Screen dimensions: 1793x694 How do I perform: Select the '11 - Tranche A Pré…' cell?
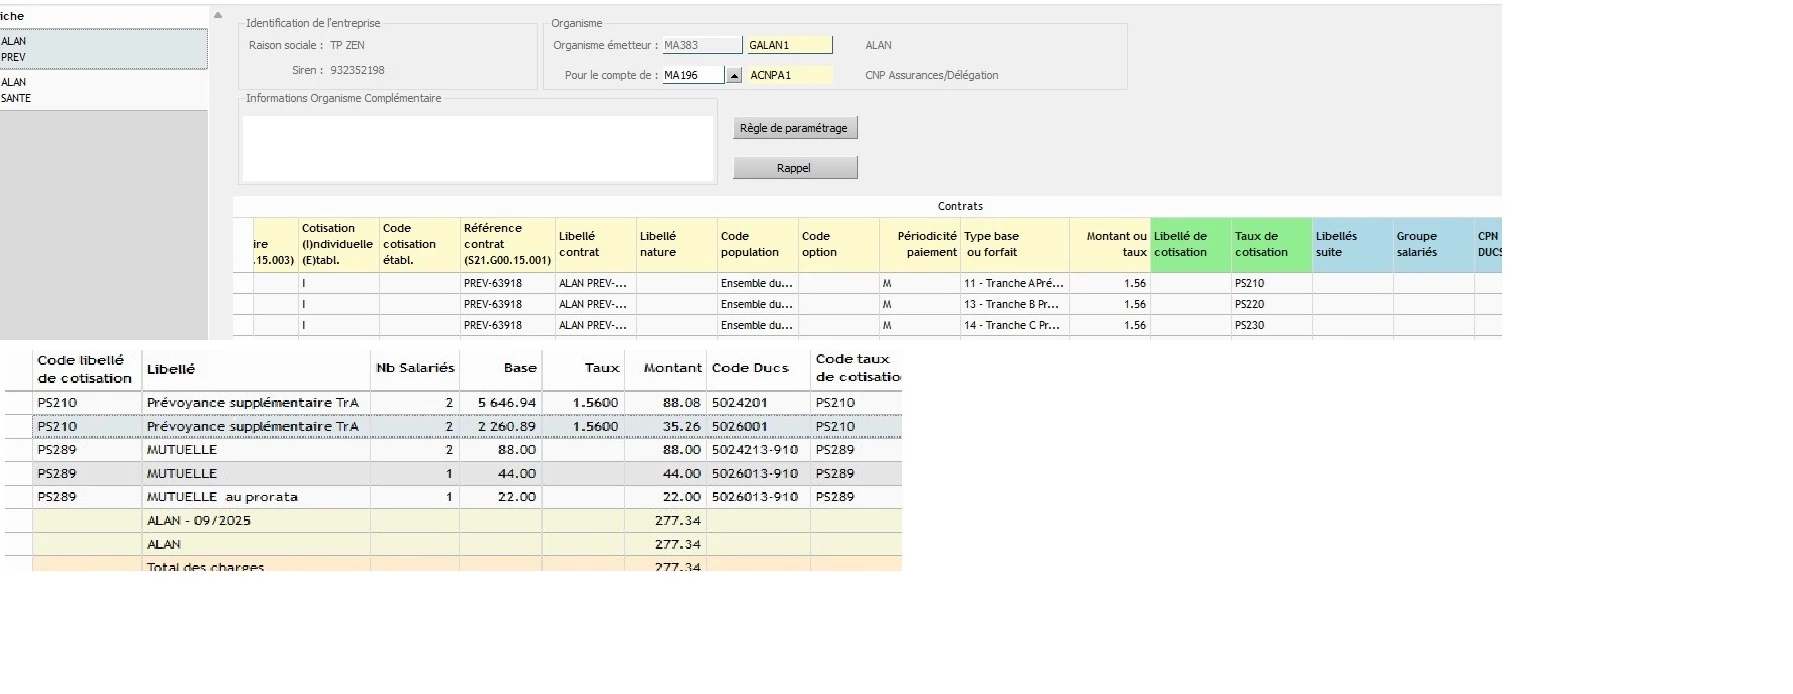tap(1014, 283)
